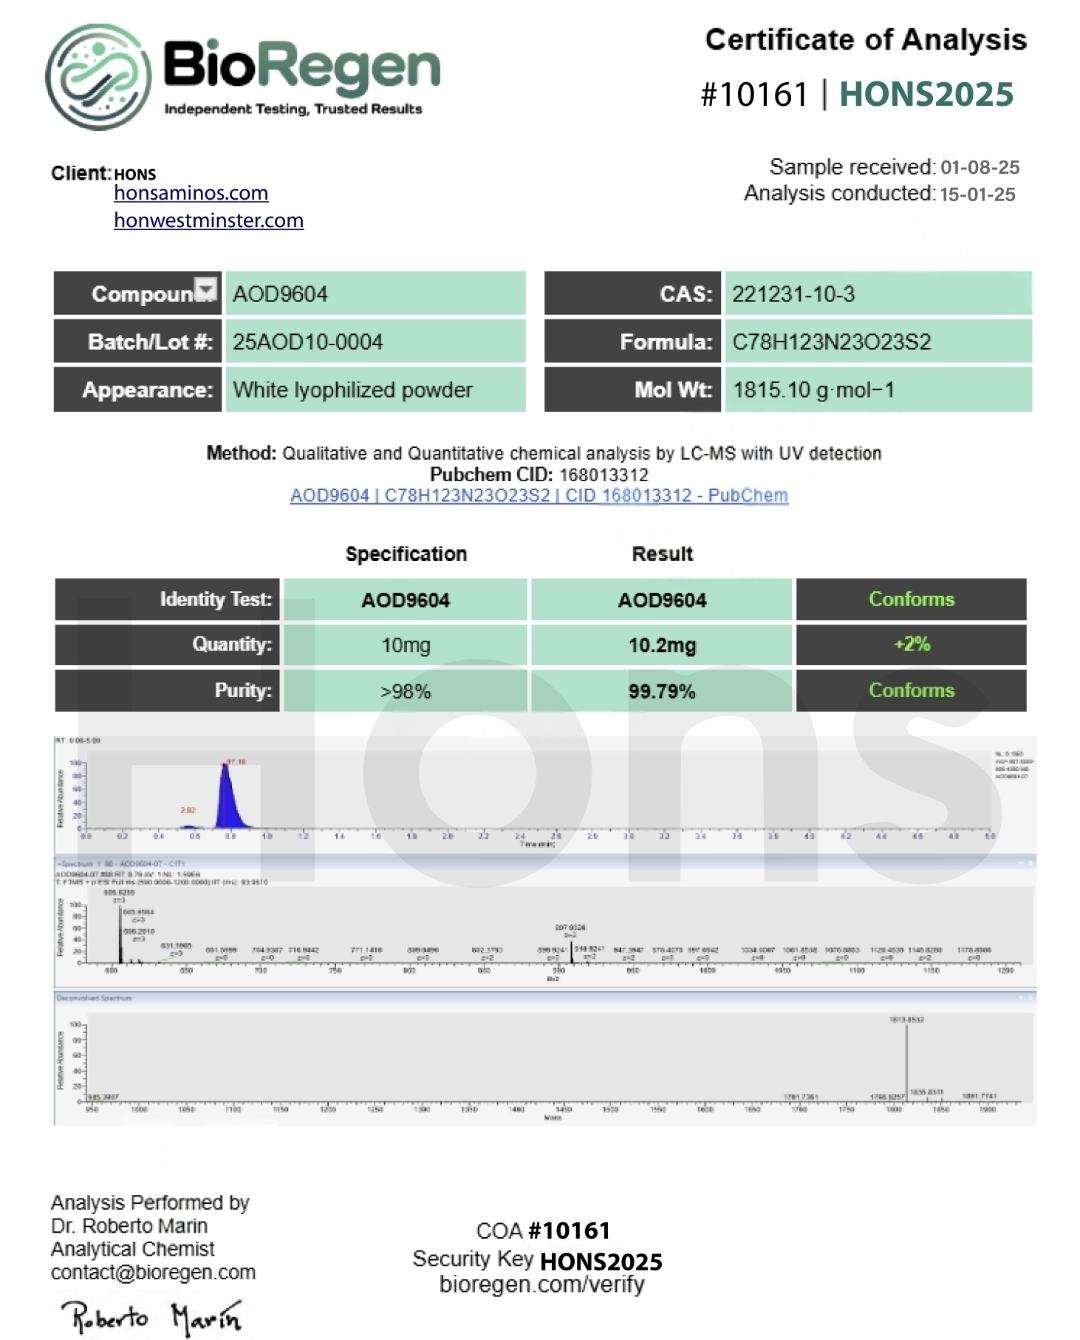The width and height of the screenshot is (1080, 1340).
Task: Click "Conforms" in the Identity Test row
Action: click(x=911, y=599)
